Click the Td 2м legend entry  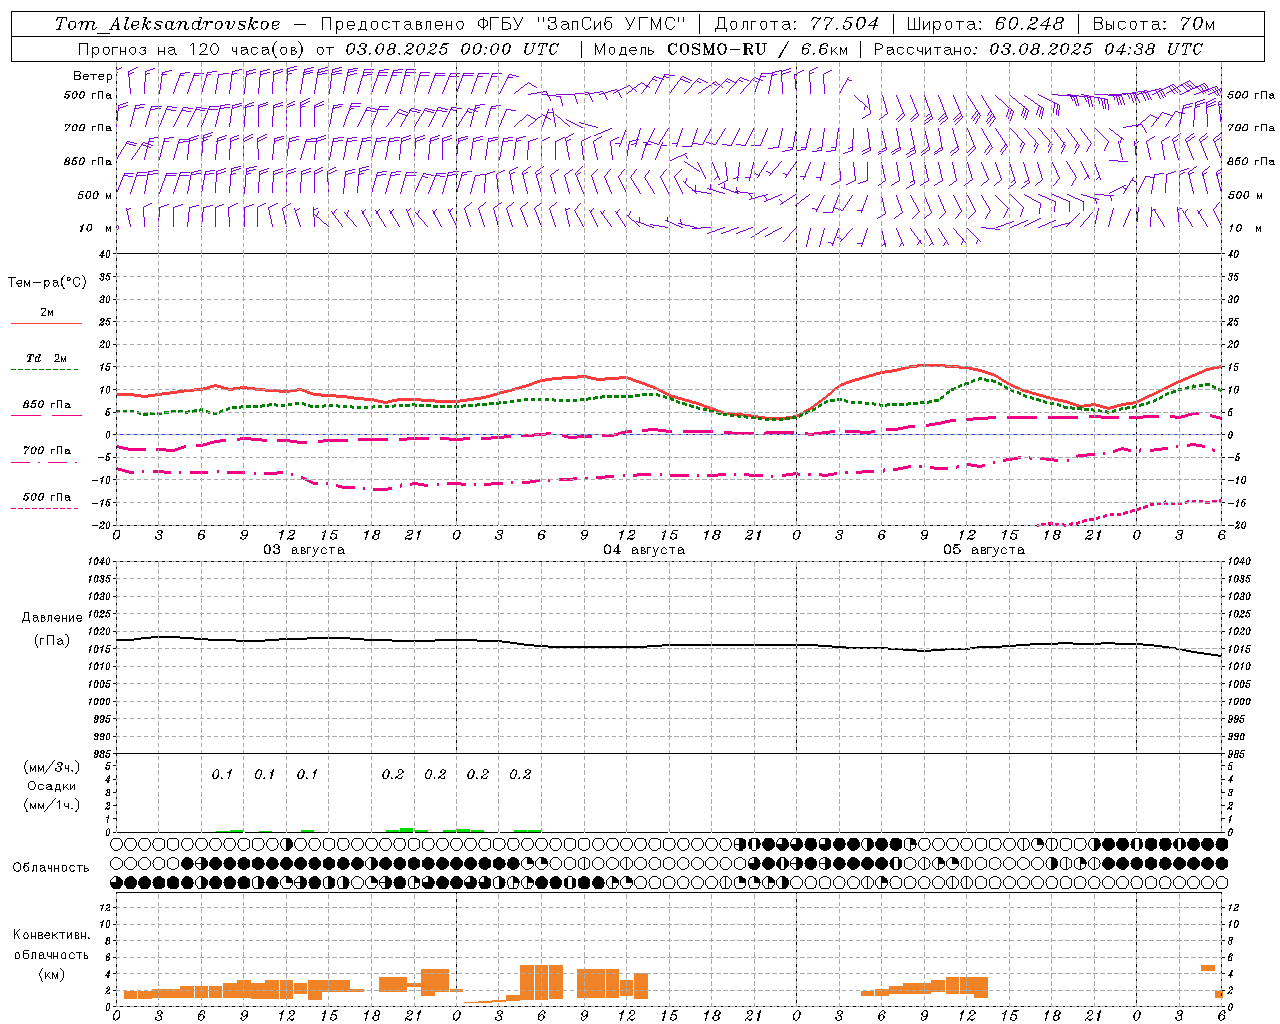47,358
